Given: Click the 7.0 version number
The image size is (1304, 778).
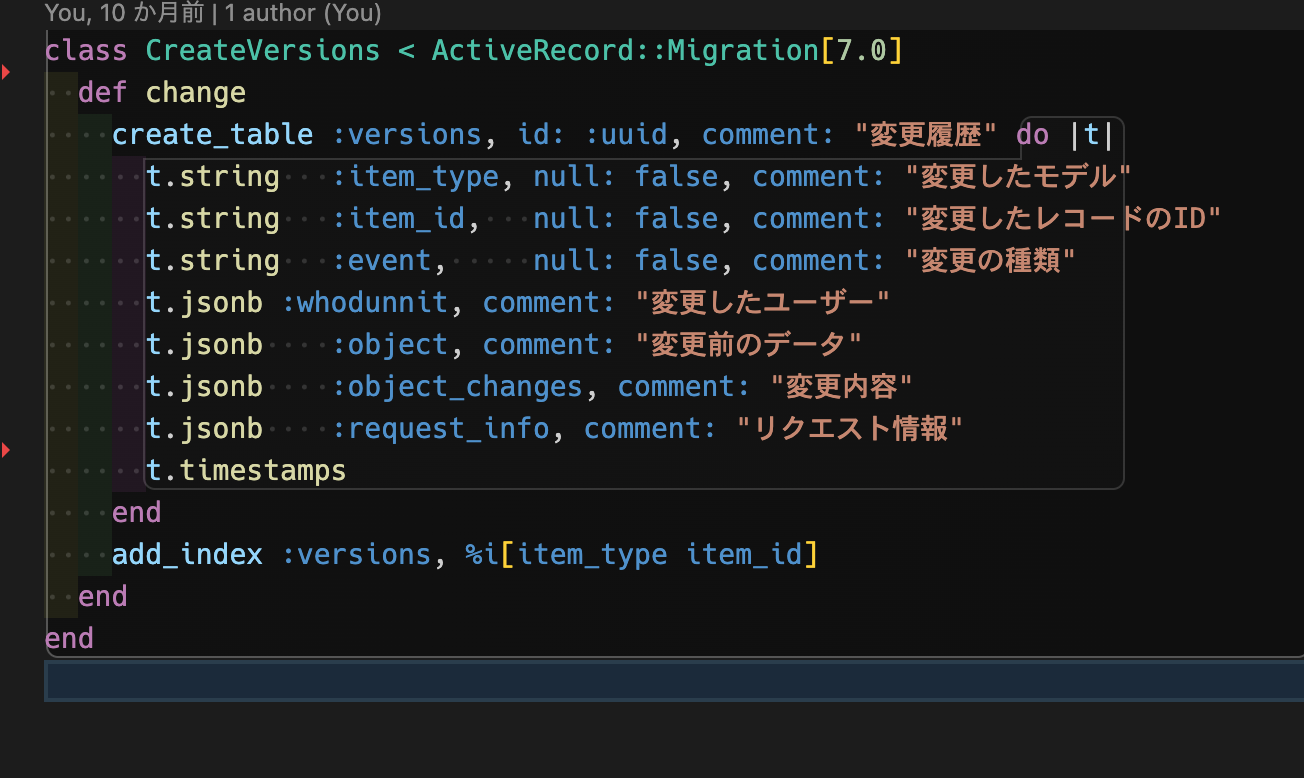Looking at the screenshot, I should click(x=861, y=50).
